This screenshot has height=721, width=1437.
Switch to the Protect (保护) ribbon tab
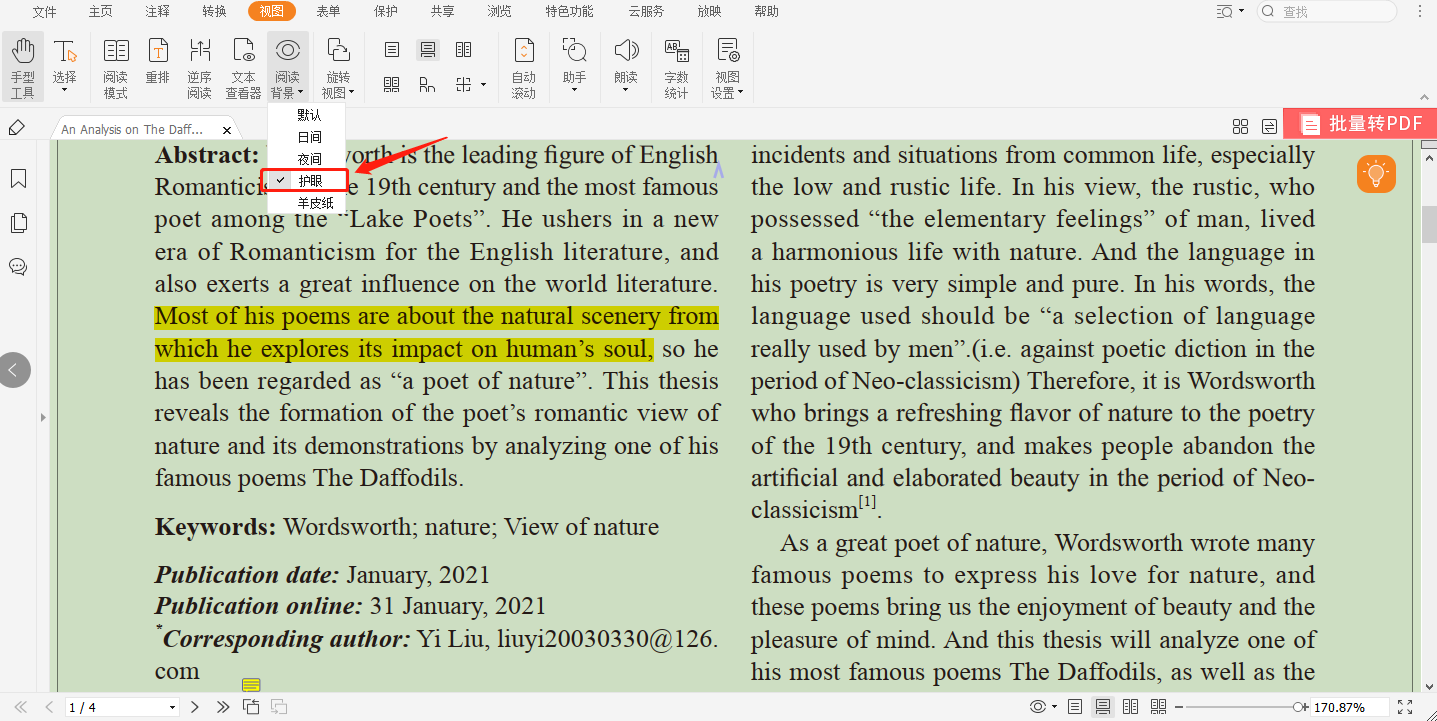[x=385, y=12]
